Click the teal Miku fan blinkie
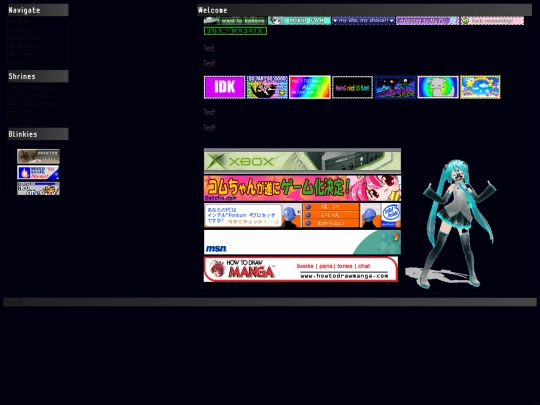 point(299,21)
